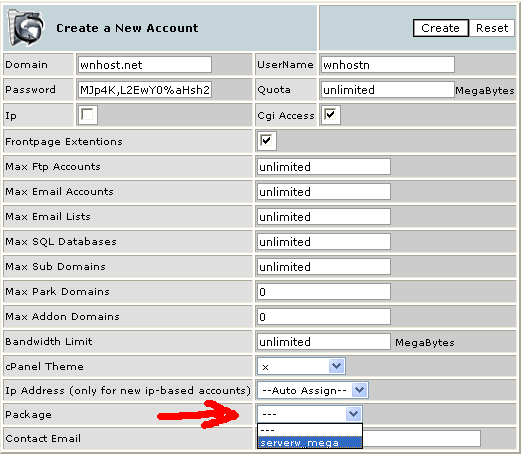Screen dimensions: 522x457
Task: Focus the Bandwidth Limit field
Action: pos(324,342)
